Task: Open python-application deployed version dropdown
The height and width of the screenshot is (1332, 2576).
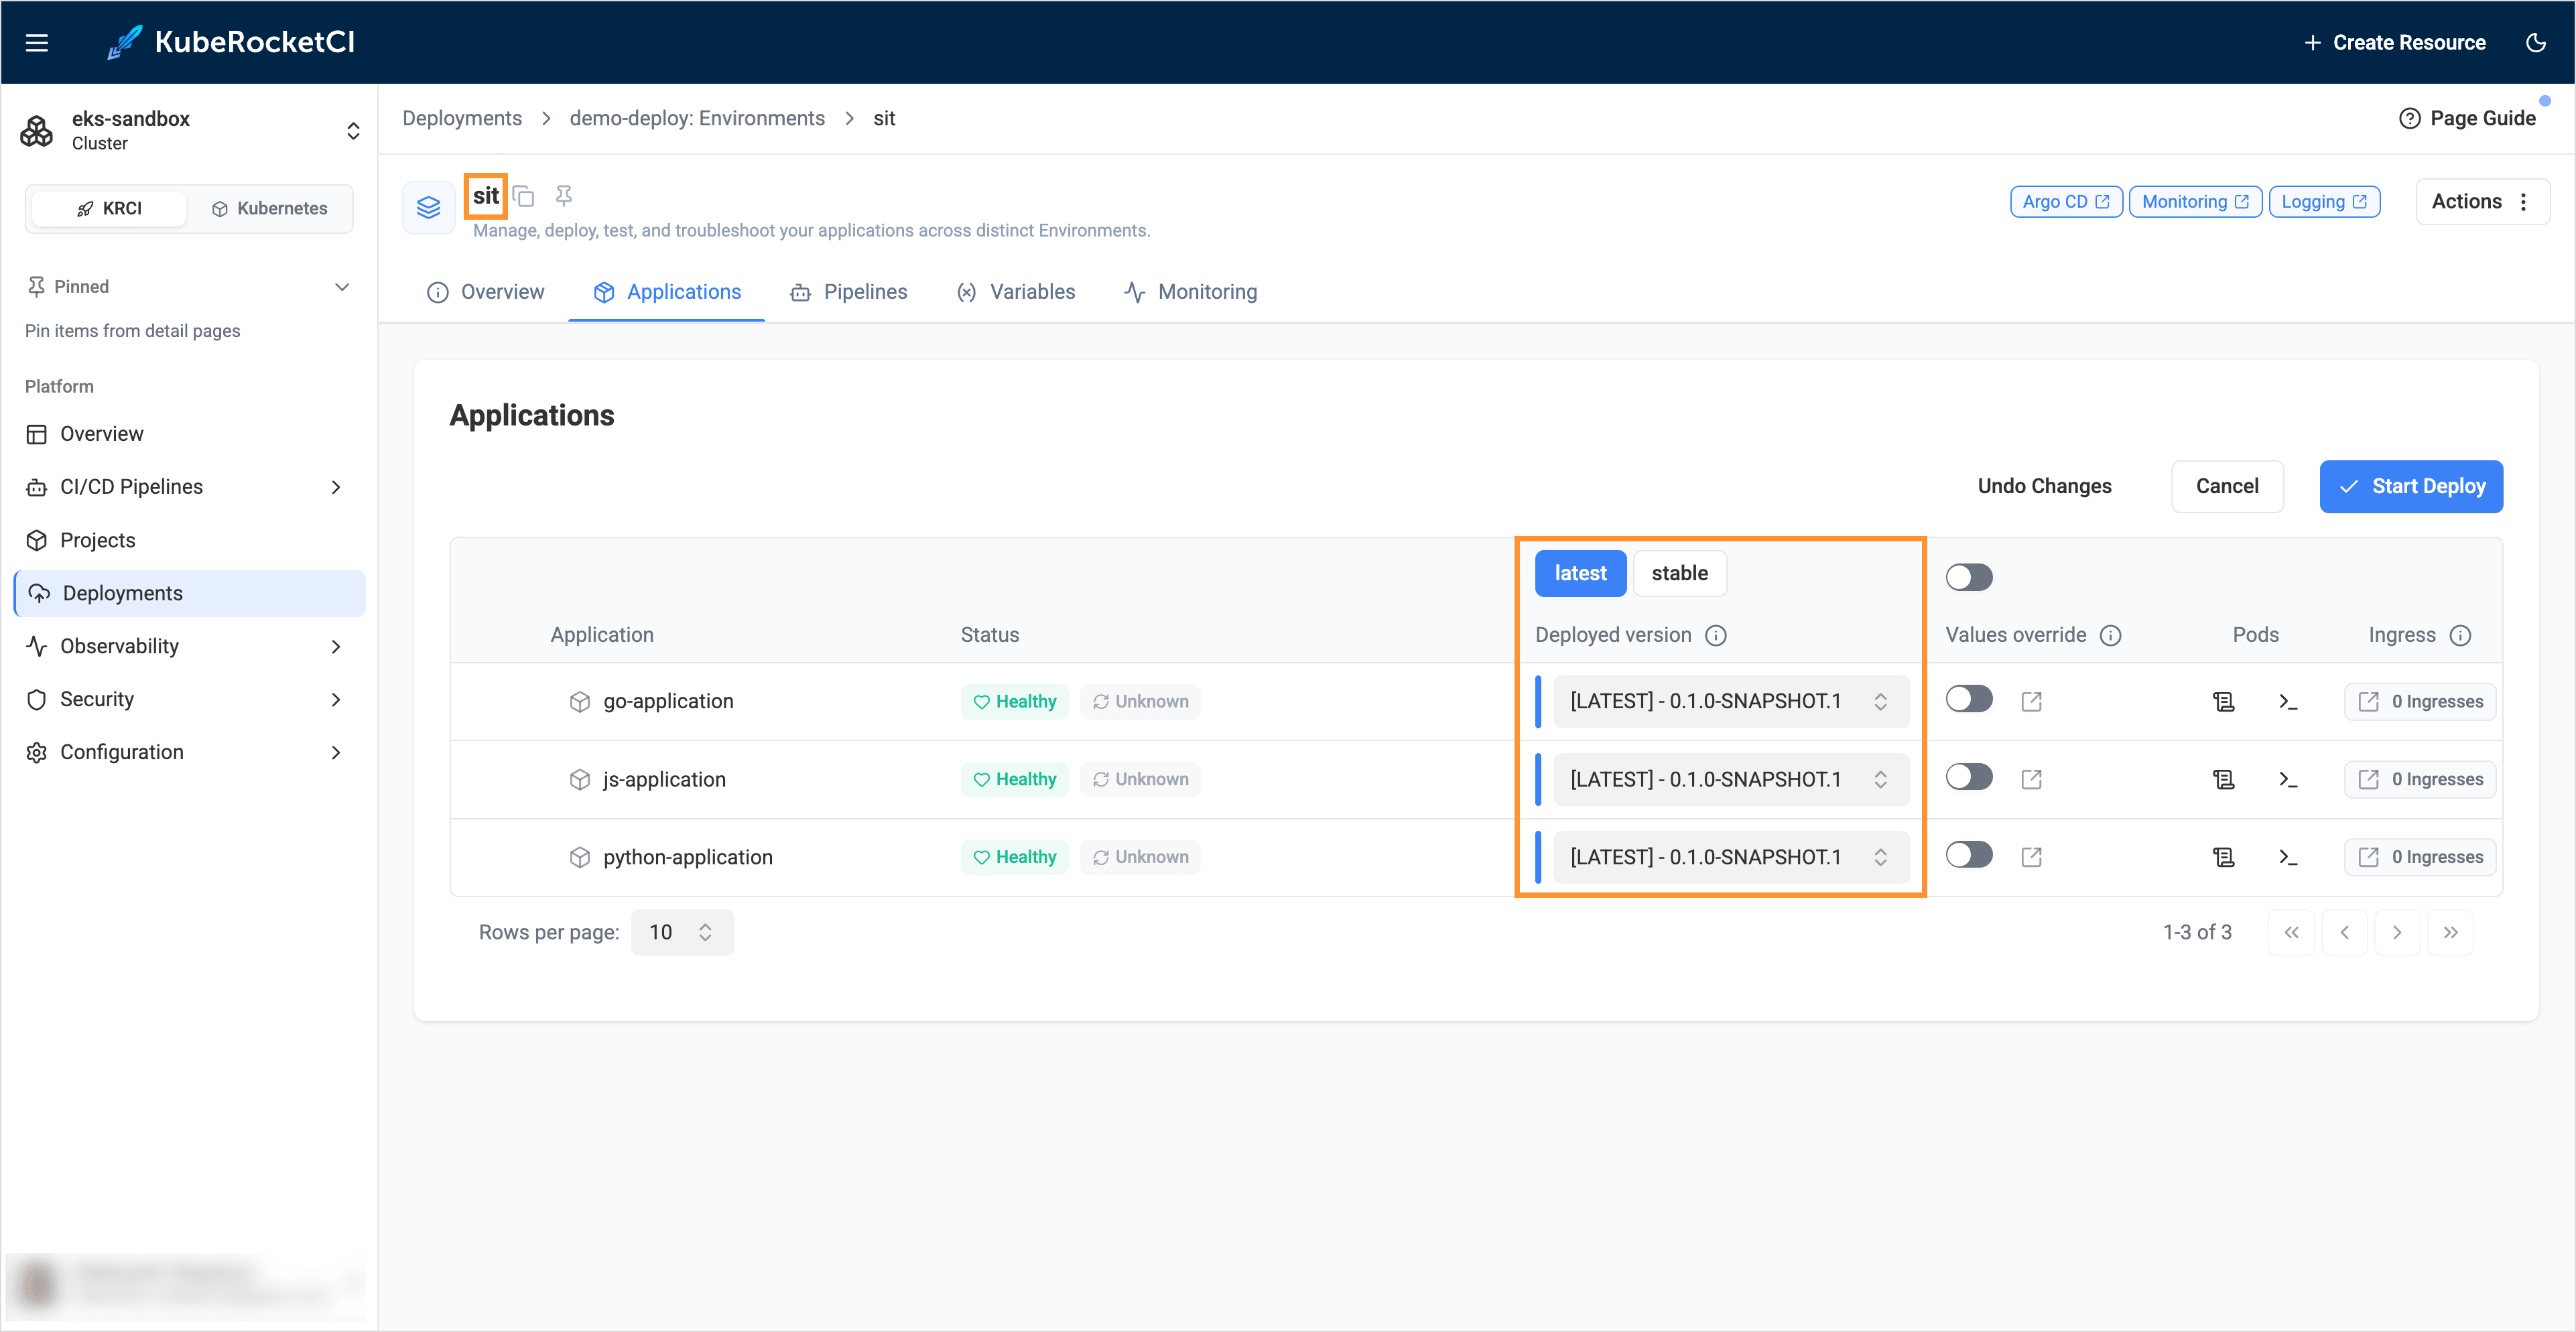Action: tap(1730, 857)
